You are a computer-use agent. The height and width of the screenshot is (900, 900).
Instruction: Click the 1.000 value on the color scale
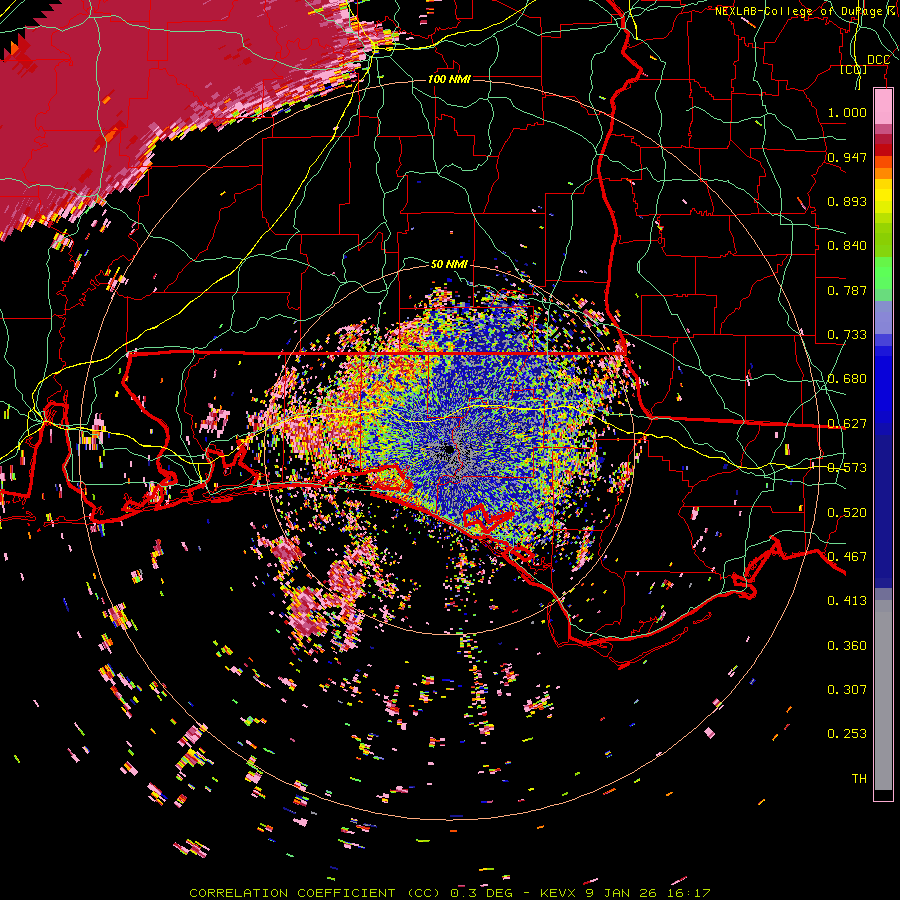tap(847, 112)
